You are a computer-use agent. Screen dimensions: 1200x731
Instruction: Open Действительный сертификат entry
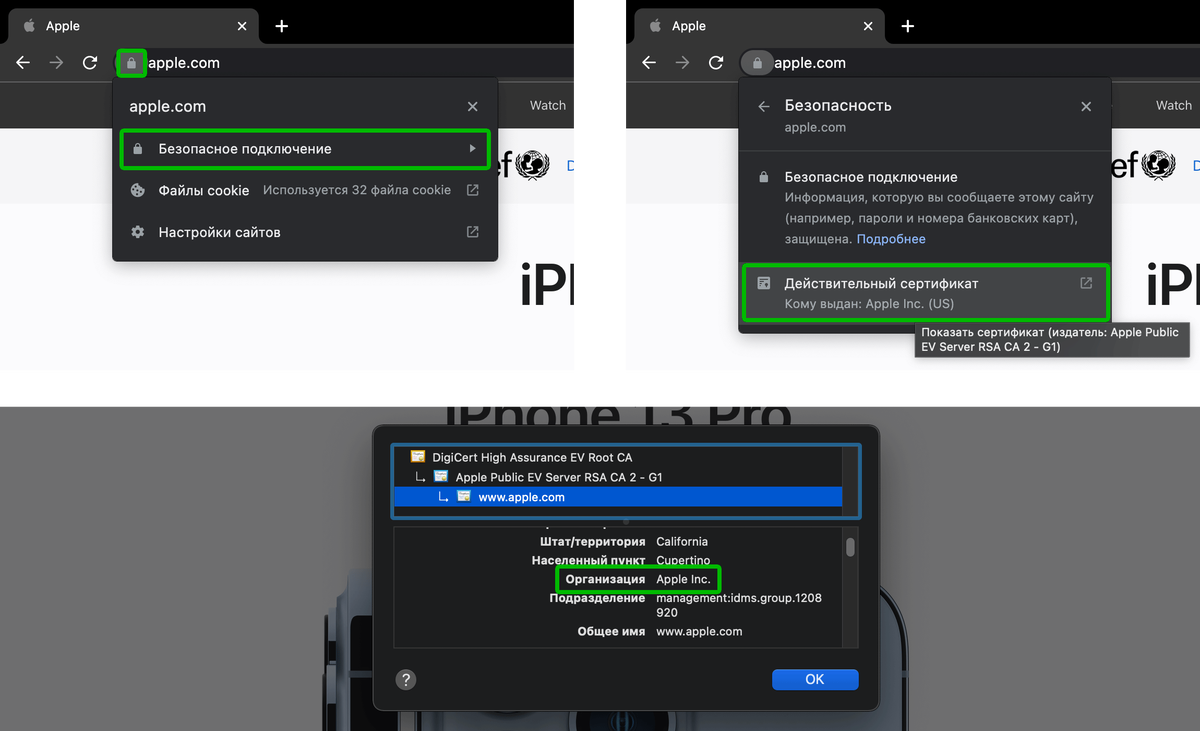926,292
